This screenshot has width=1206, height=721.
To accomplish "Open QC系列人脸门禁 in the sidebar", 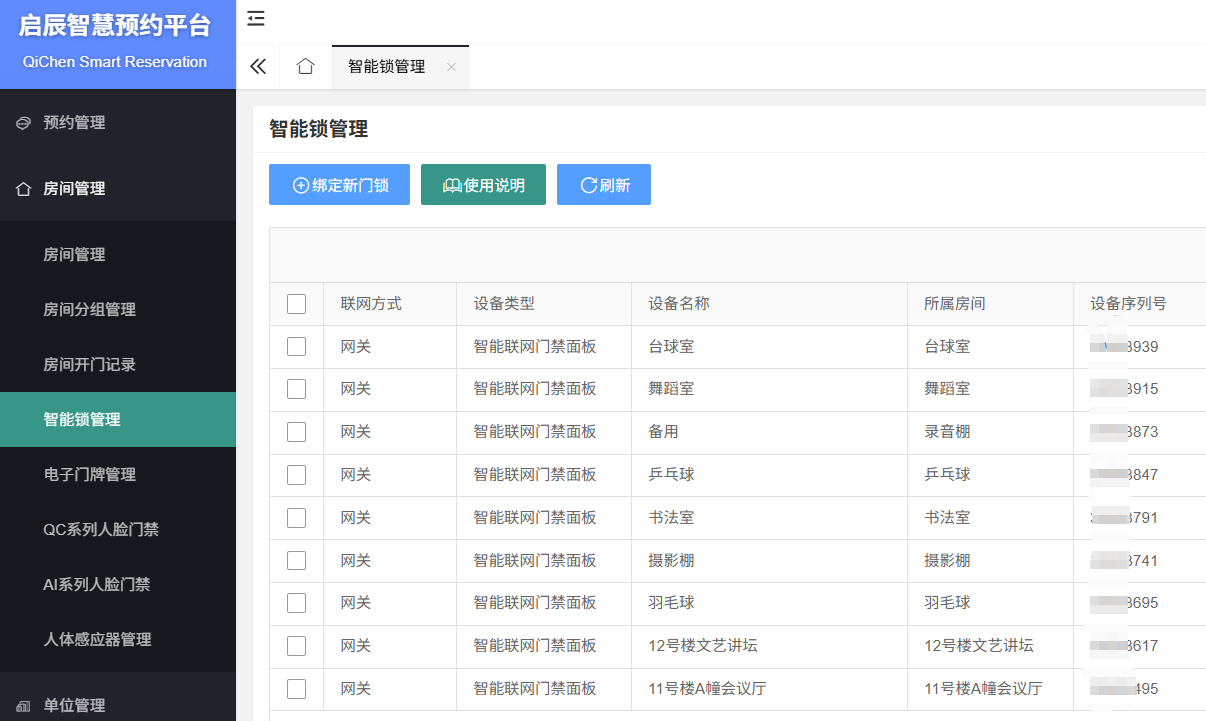I will [118, 530].
